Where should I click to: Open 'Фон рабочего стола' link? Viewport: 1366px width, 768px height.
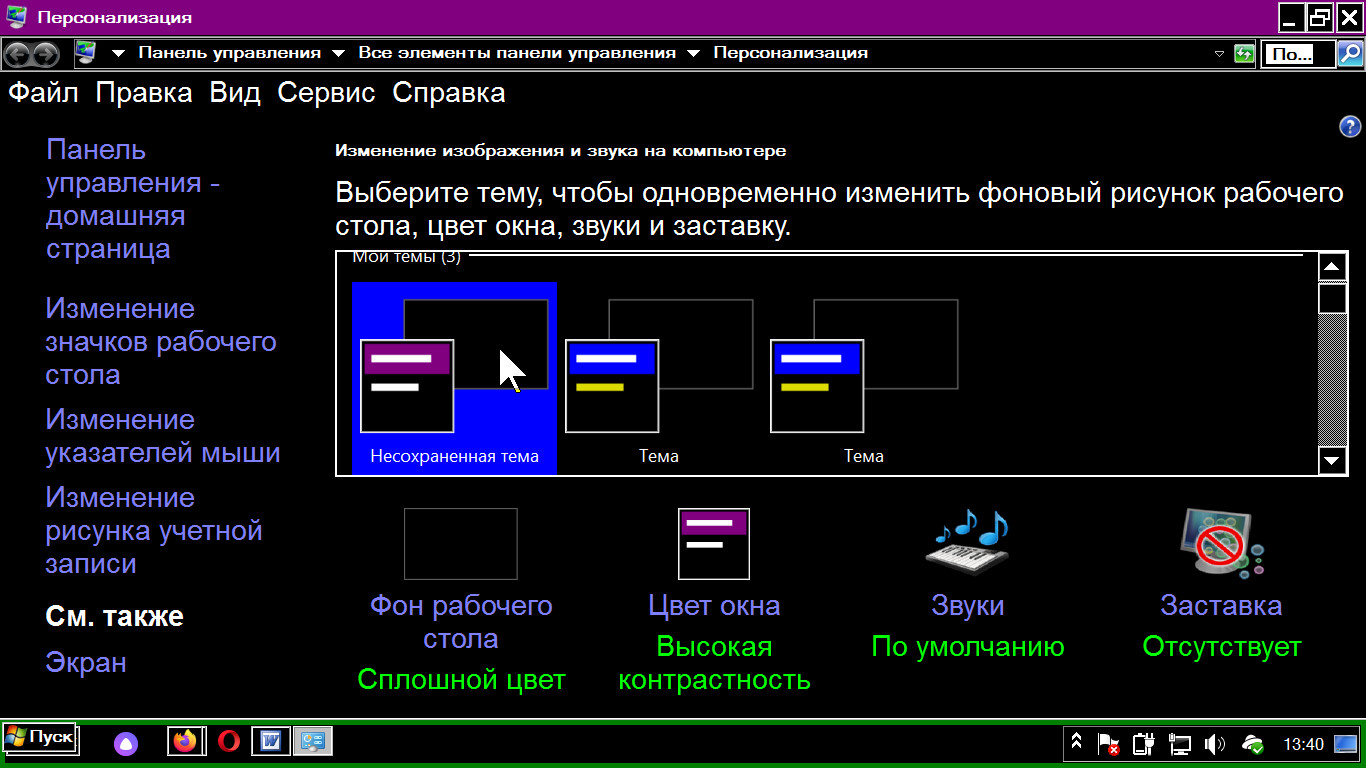461,621
